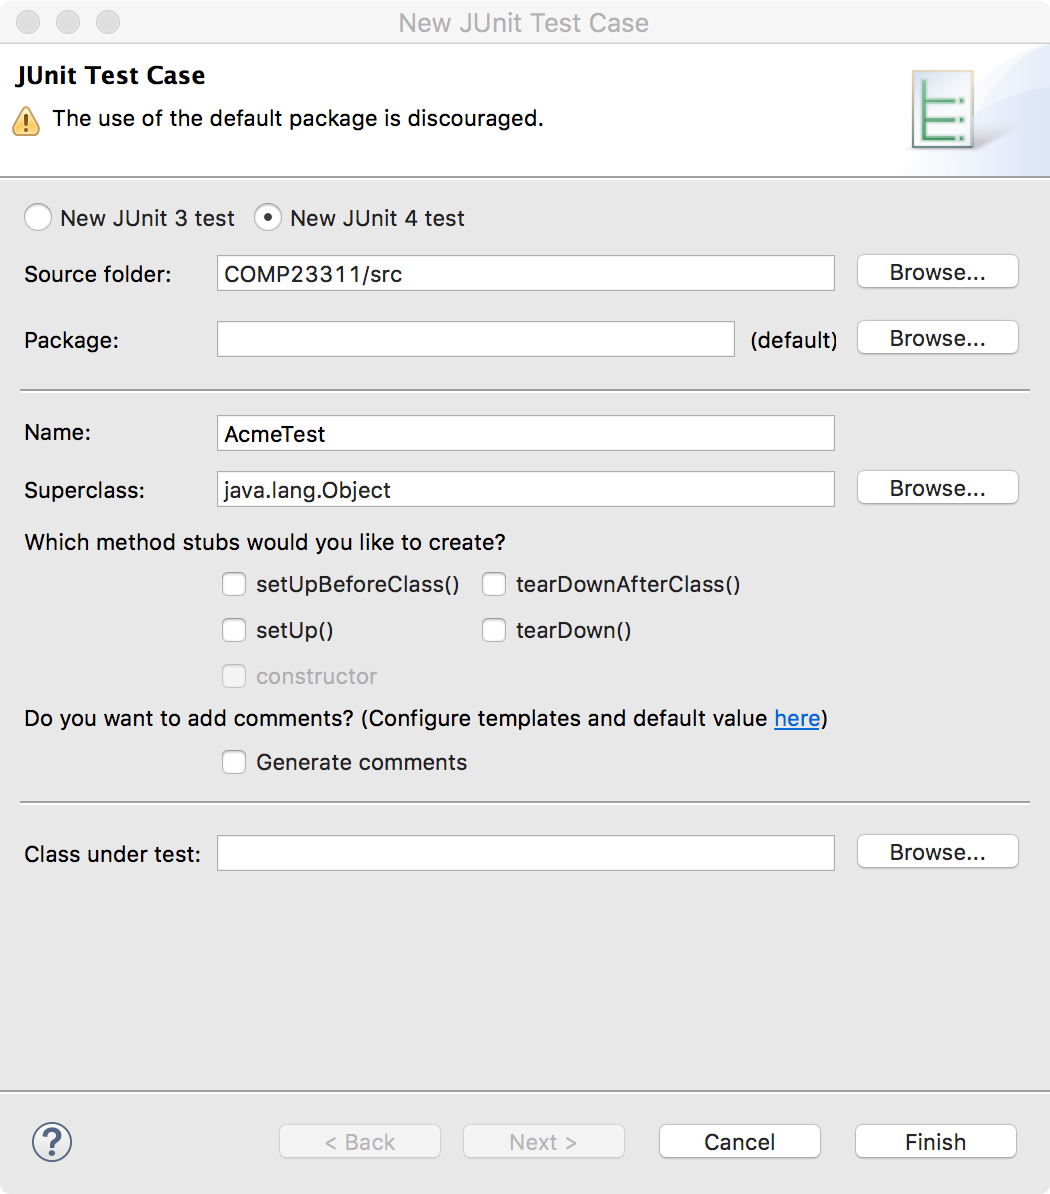This screenshot has width=1050, height=1194.
Task: Enable the tearDown() method stub
Action: (494, 631)
